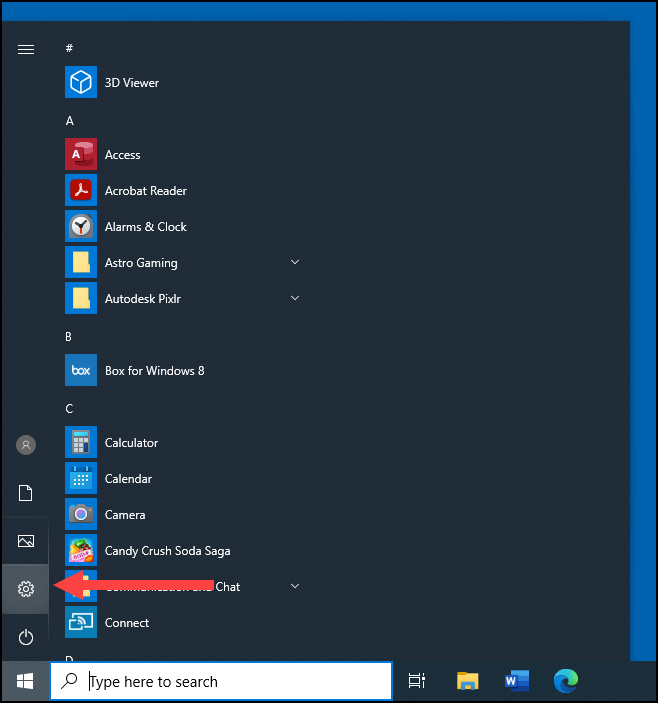Select the 3D Viewer label
The image size is (658, 703).
coord(132,83)
